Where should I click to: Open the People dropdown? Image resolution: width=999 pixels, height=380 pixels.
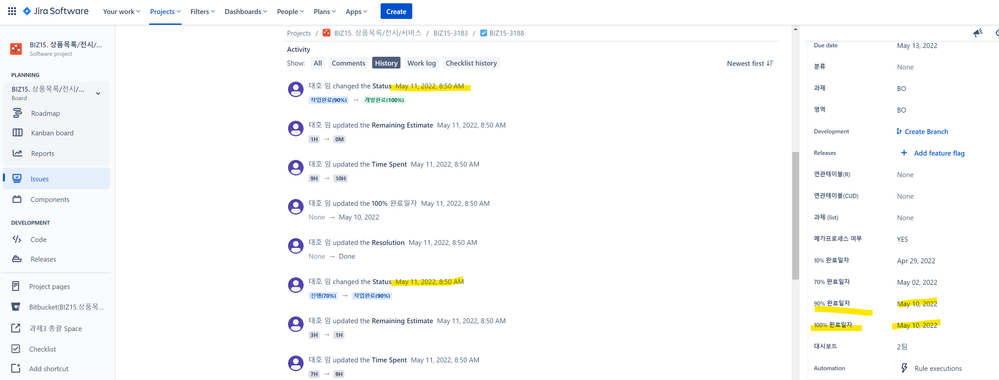(x=290, y=11)
